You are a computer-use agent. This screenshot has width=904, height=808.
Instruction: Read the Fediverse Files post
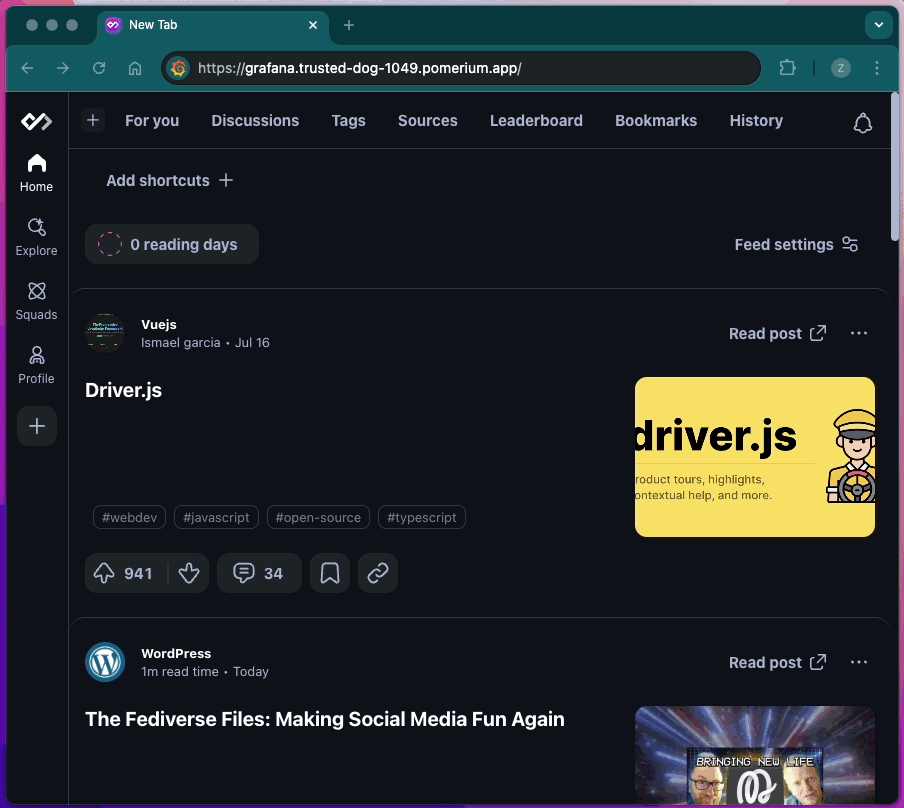778,662
